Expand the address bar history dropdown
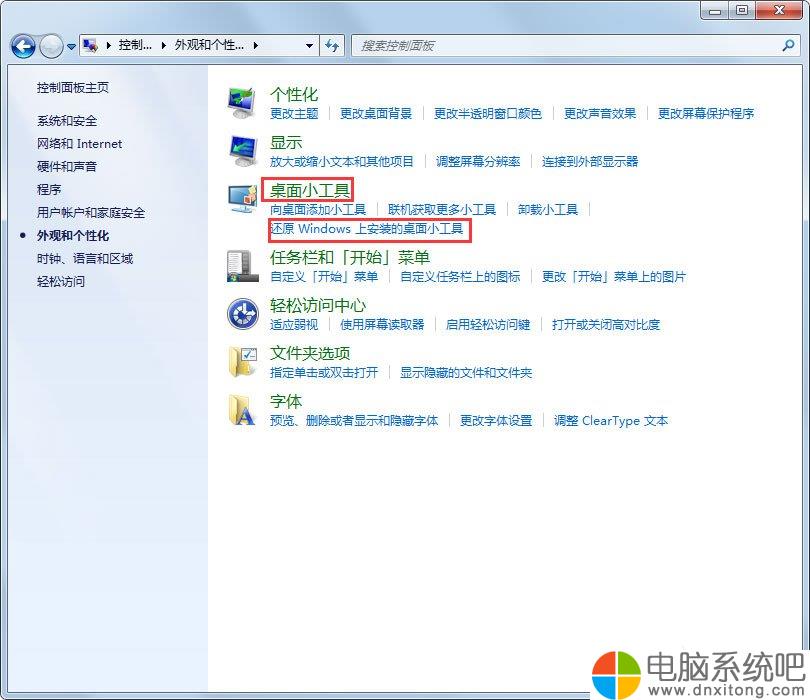810x700 pixels. 309,45
